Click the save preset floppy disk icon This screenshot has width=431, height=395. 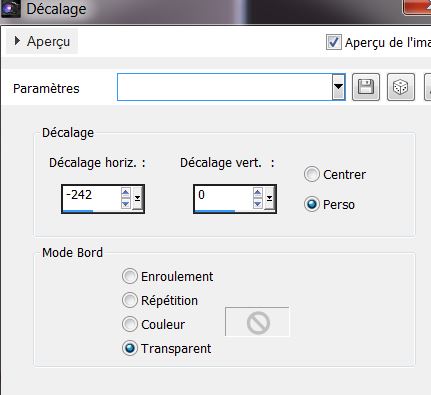[x=366, y=87]
